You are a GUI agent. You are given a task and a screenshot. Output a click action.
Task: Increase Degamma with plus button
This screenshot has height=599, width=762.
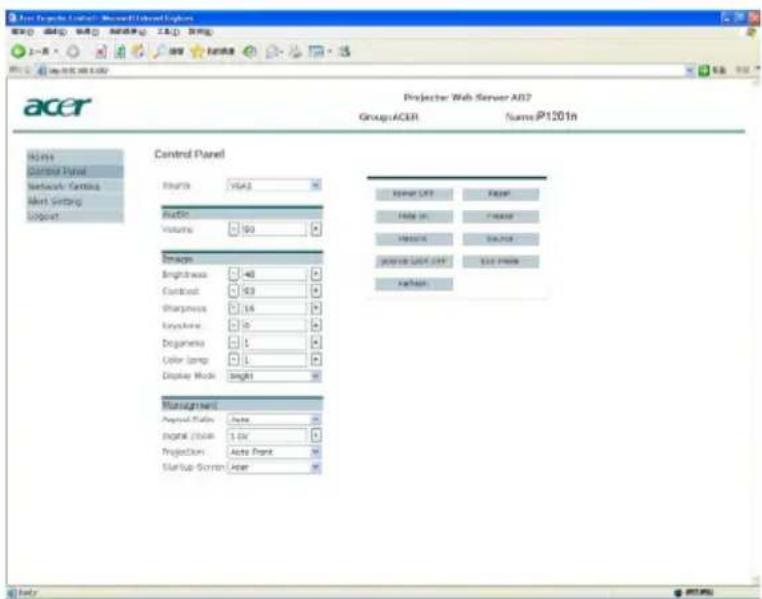(x=316, y=343)
